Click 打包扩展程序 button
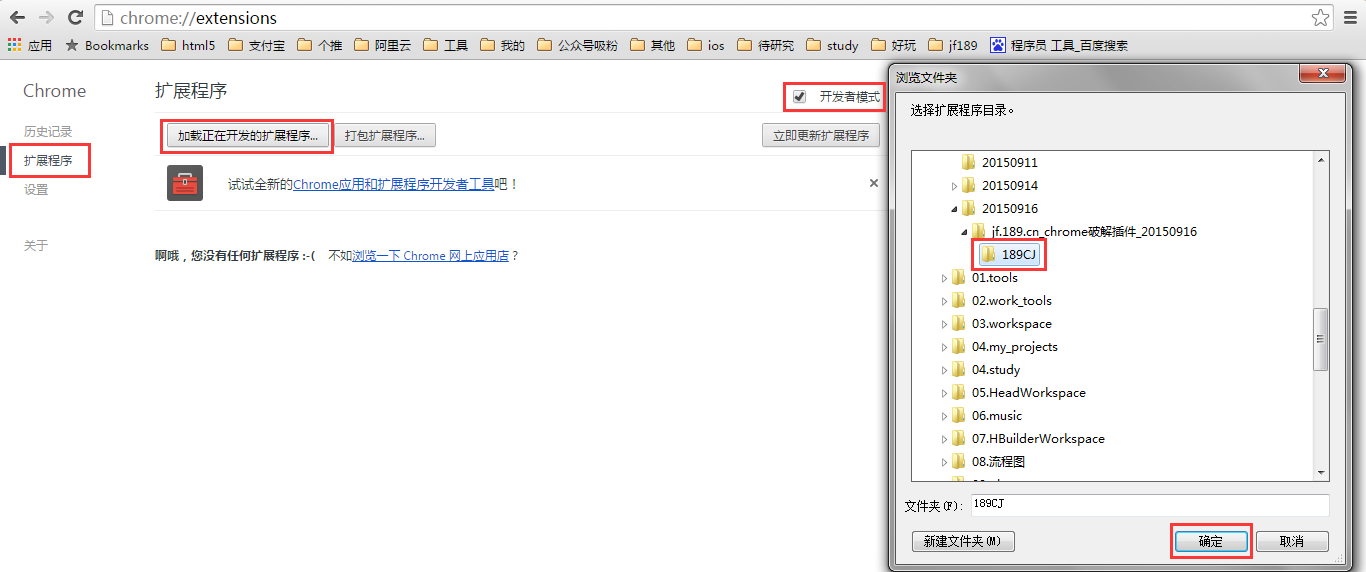The height and width of the screenshot is (572, 1366). (385, 135)
